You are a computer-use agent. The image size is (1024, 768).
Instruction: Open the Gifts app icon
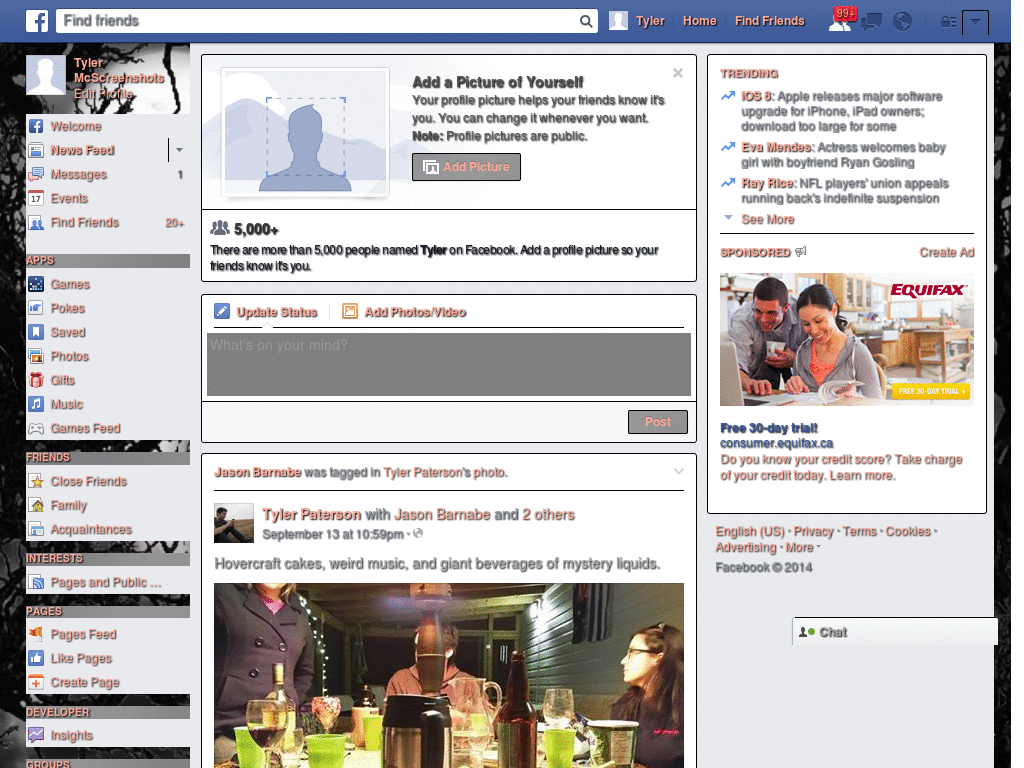click(x=36, y=380)
